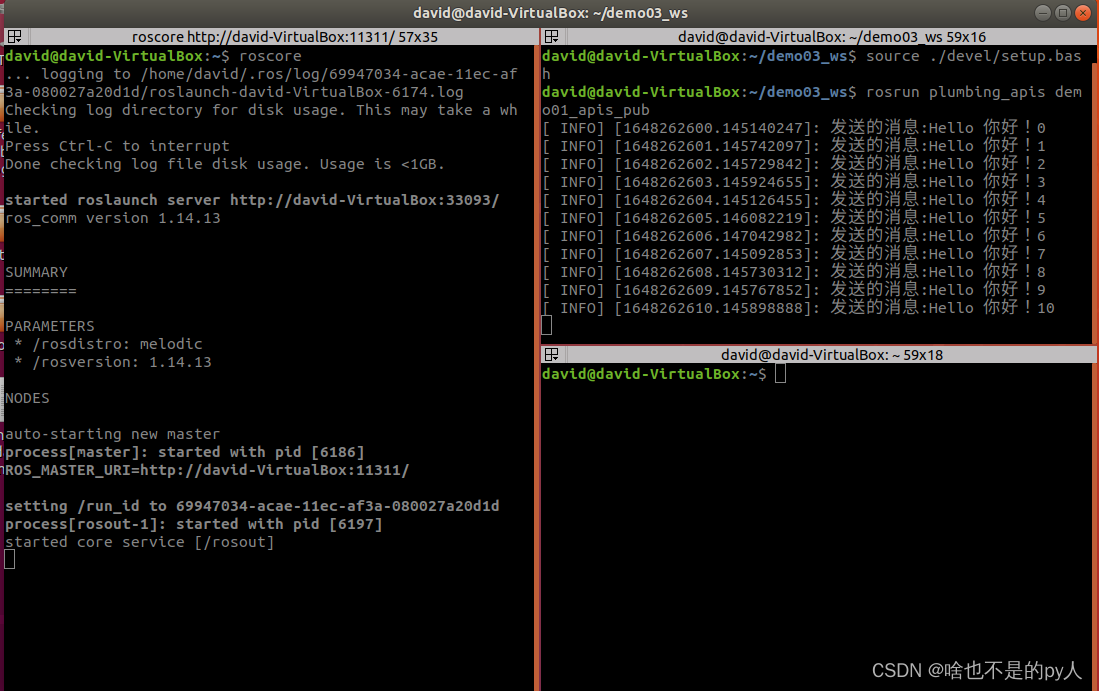This screenshot has width=1099, height=691.
Task: Click the INFO line with timestamp 1648262604.145126455
Action: (x=794, y=200)
